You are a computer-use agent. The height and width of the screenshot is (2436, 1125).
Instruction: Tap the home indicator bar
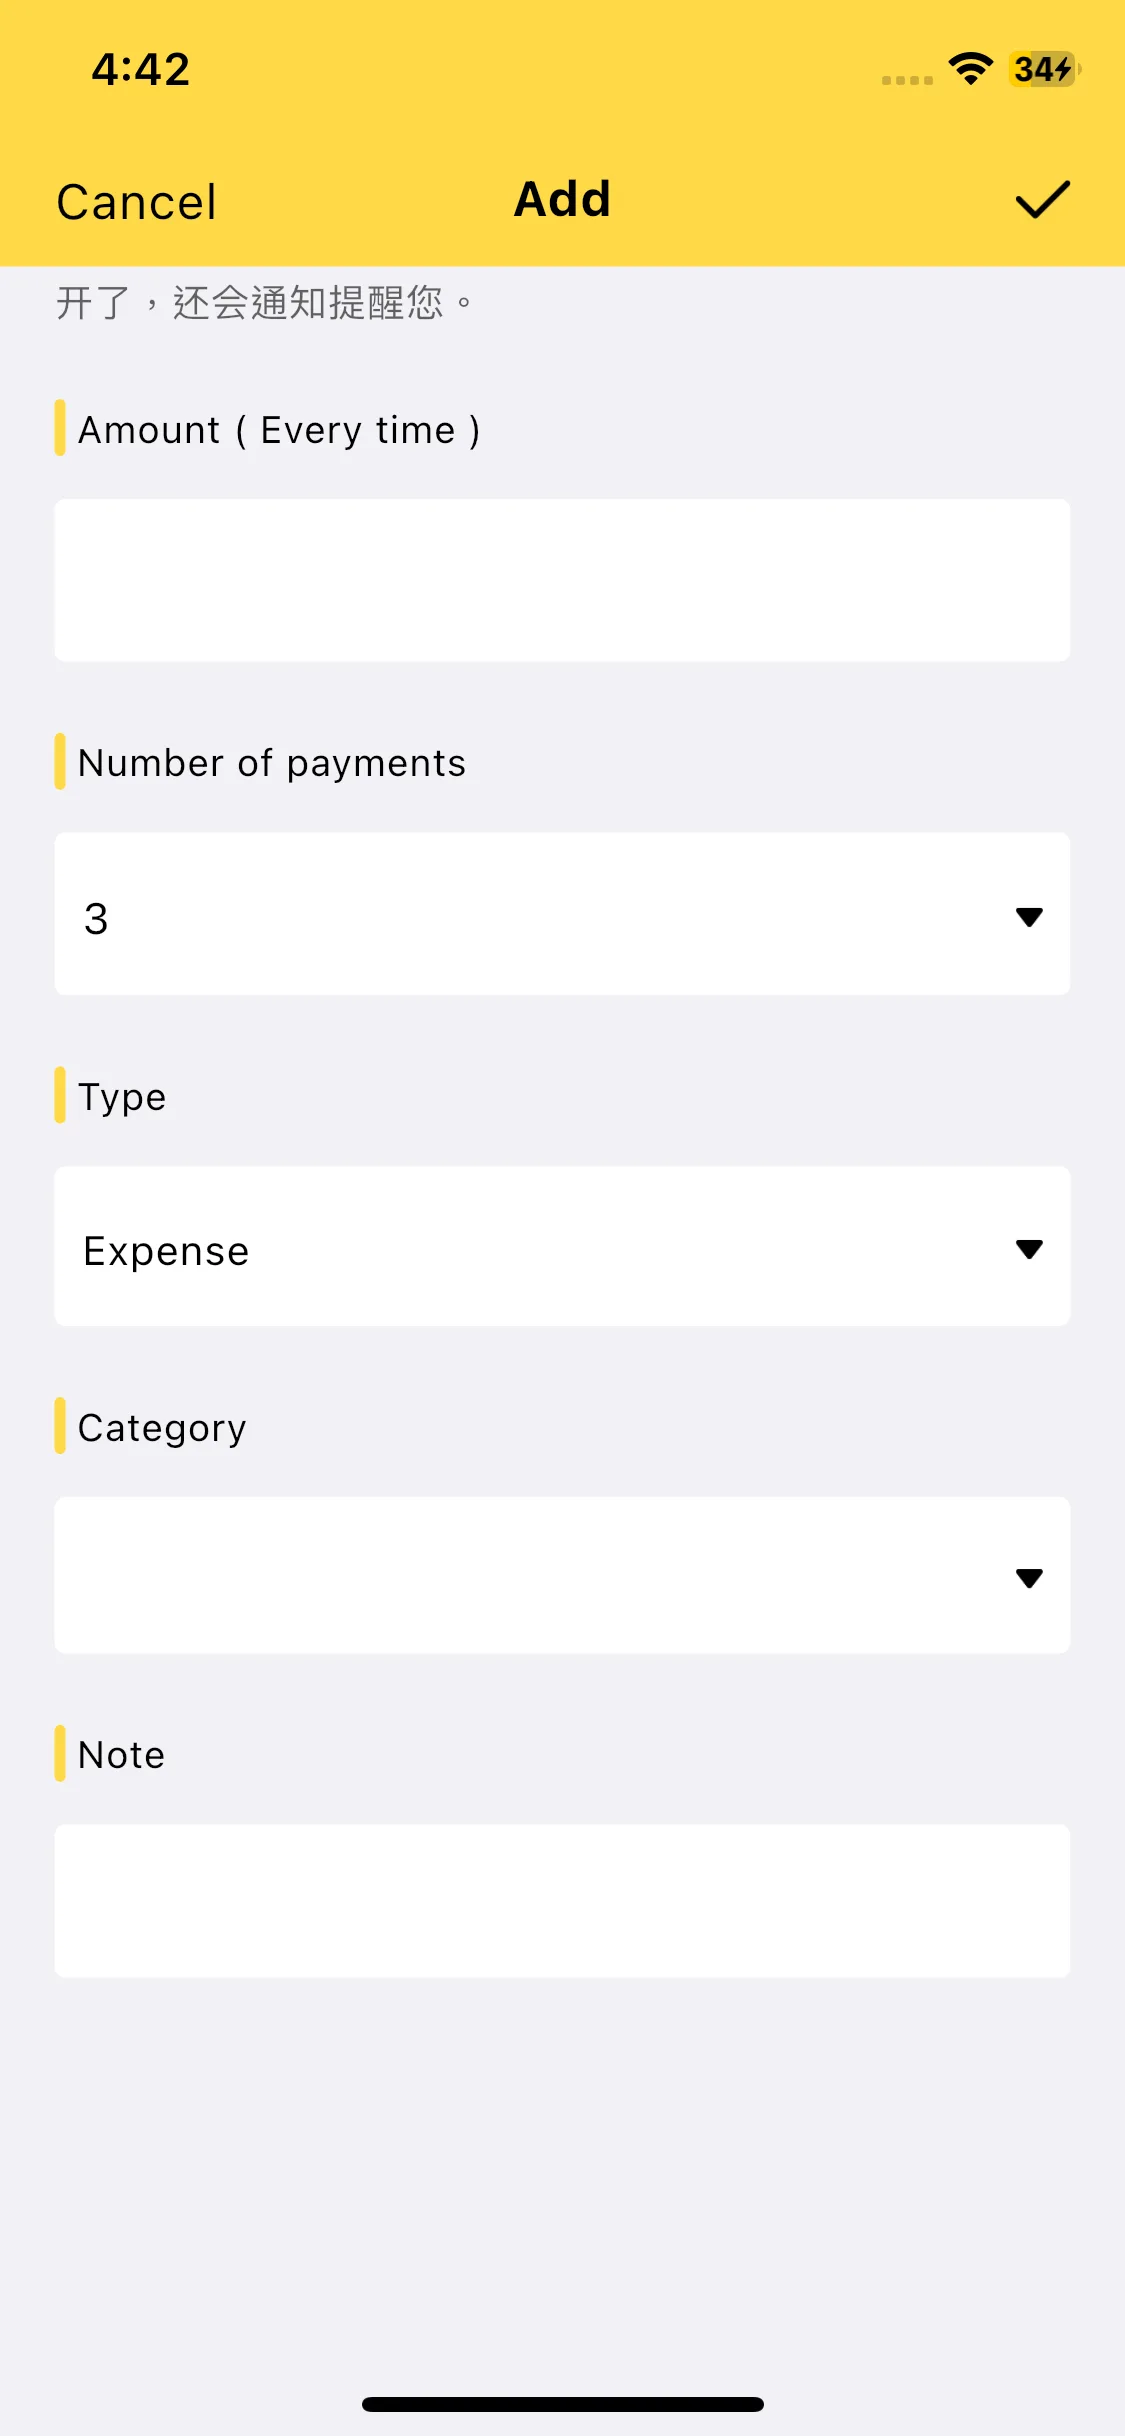(562, 2404)
